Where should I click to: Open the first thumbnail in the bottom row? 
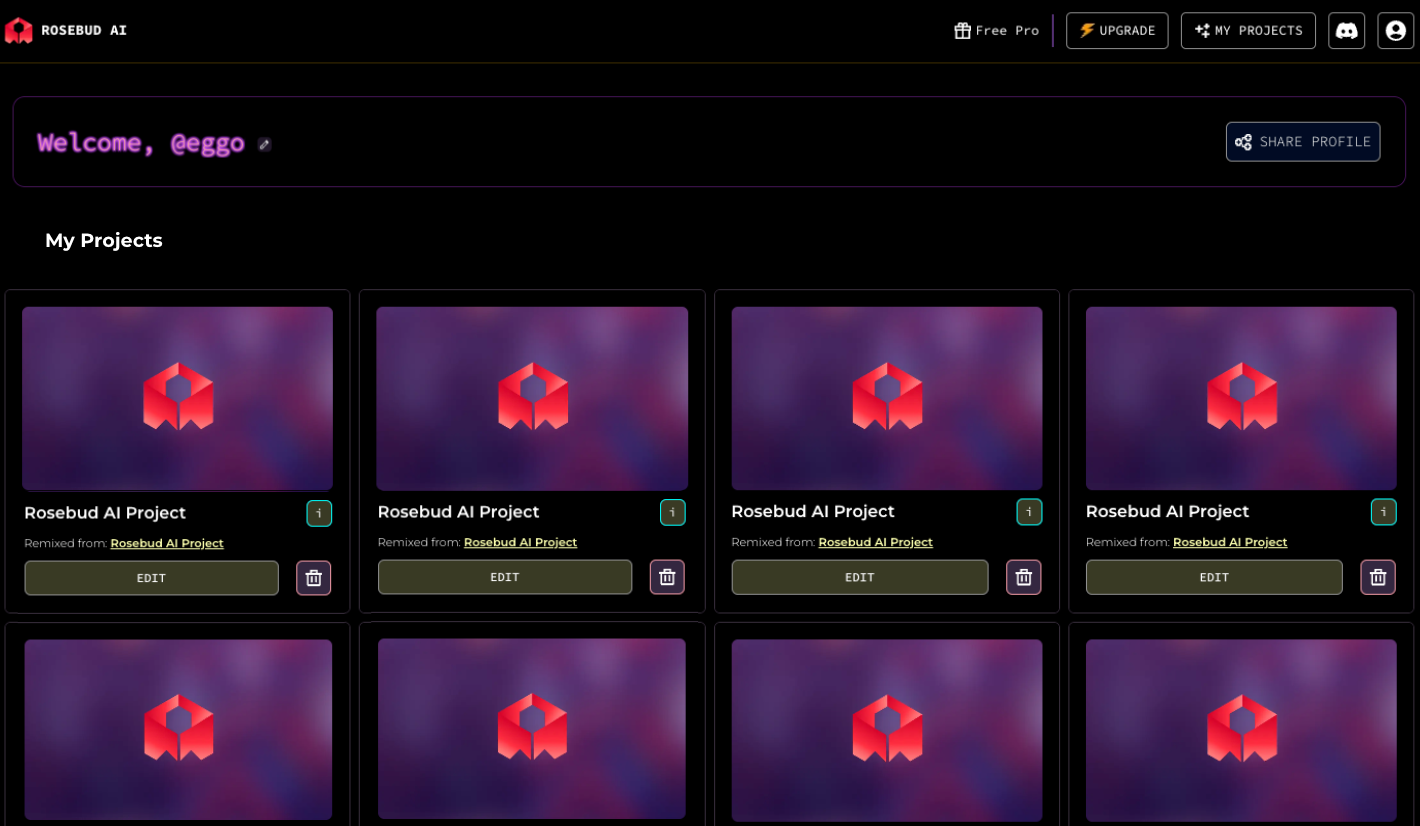(178, 730)
